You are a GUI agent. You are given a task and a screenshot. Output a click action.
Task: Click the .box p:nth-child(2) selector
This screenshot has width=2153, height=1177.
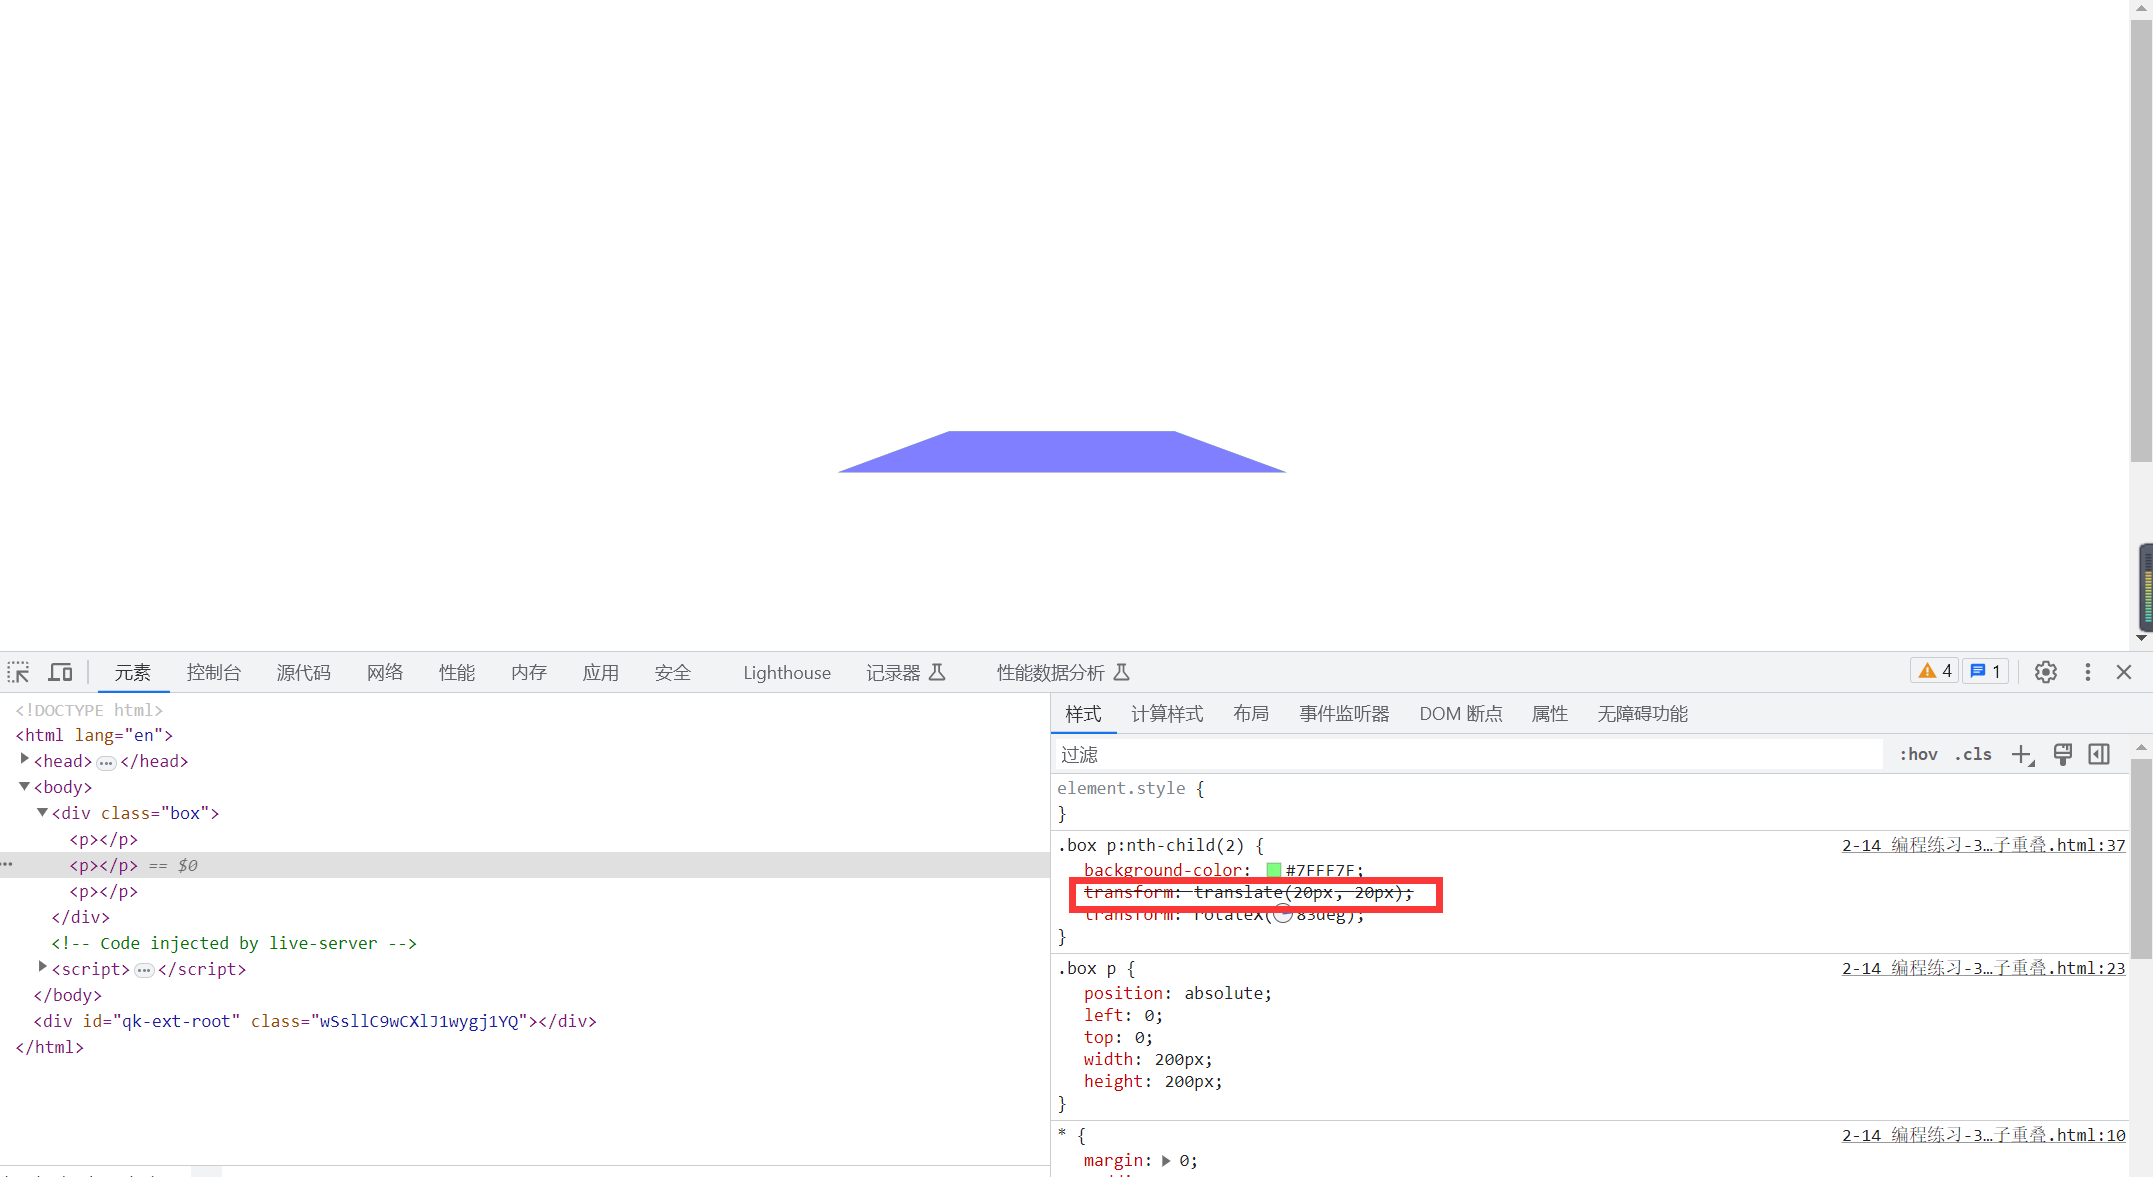[1150, 845]
